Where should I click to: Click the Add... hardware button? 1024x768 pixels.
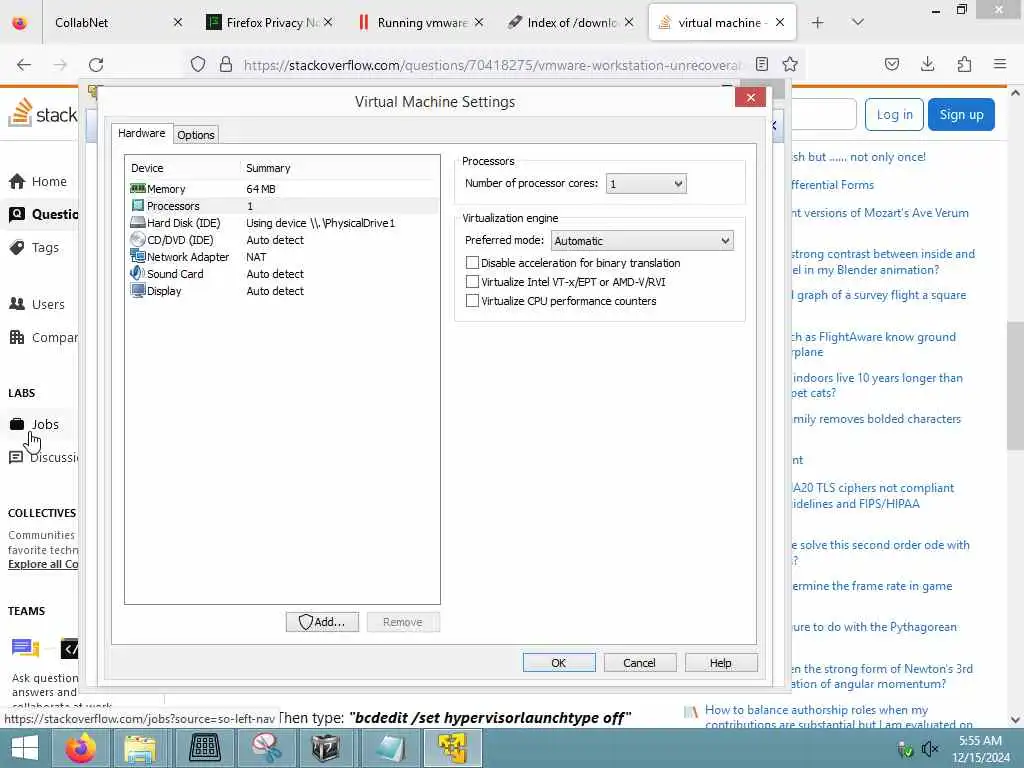click(x=322, y=622)
